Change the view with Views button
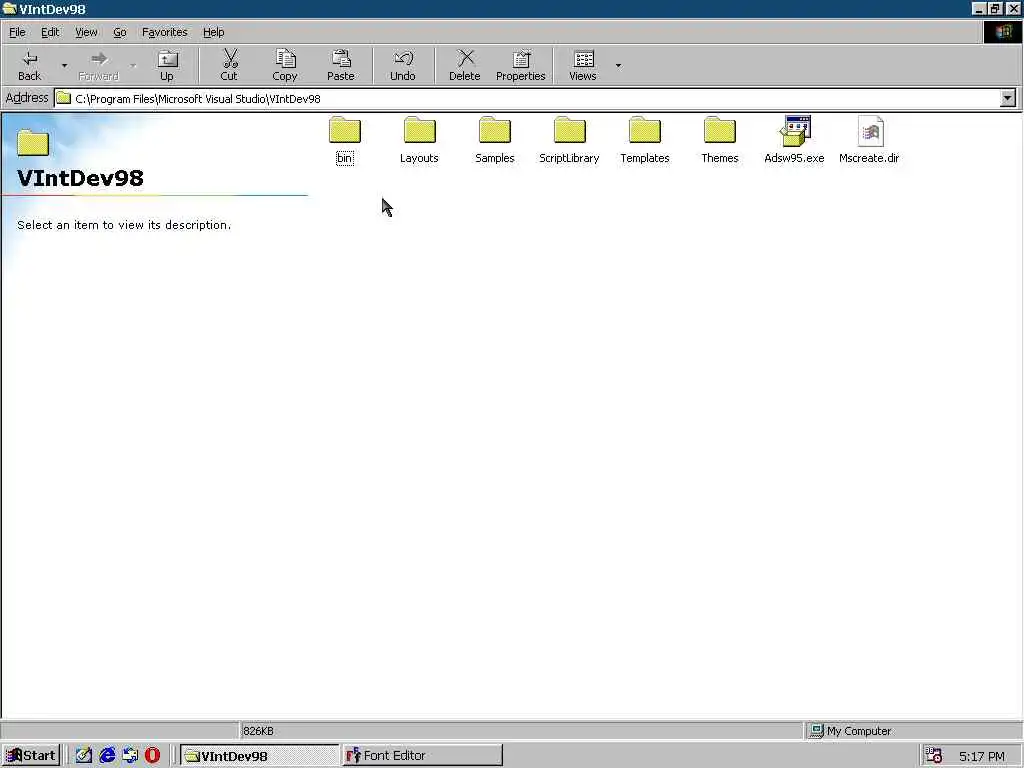Screen dimensions: 1024x768 (x=583, y=65)
